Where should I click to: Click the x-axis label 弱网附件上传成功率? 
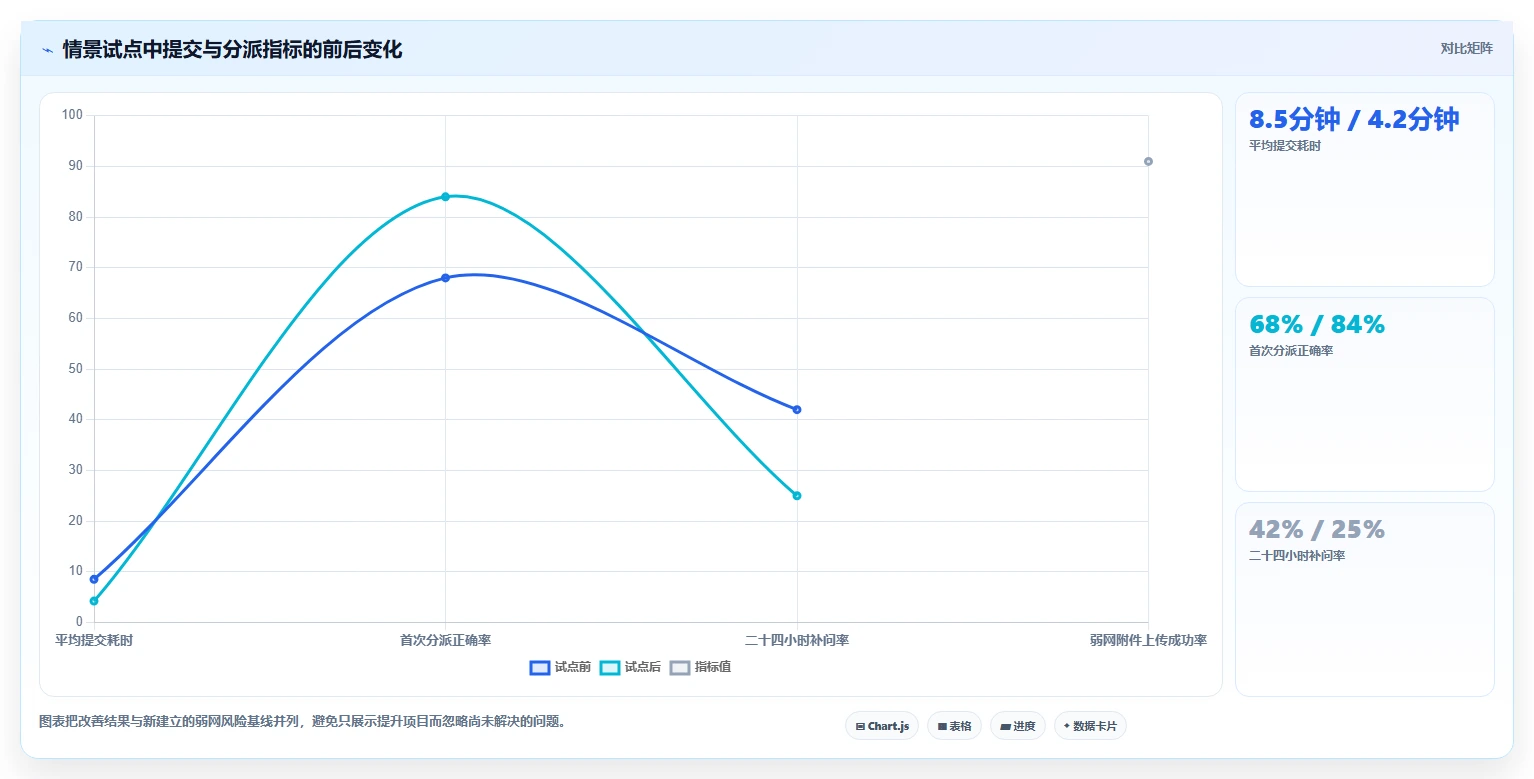point(1148,640)
